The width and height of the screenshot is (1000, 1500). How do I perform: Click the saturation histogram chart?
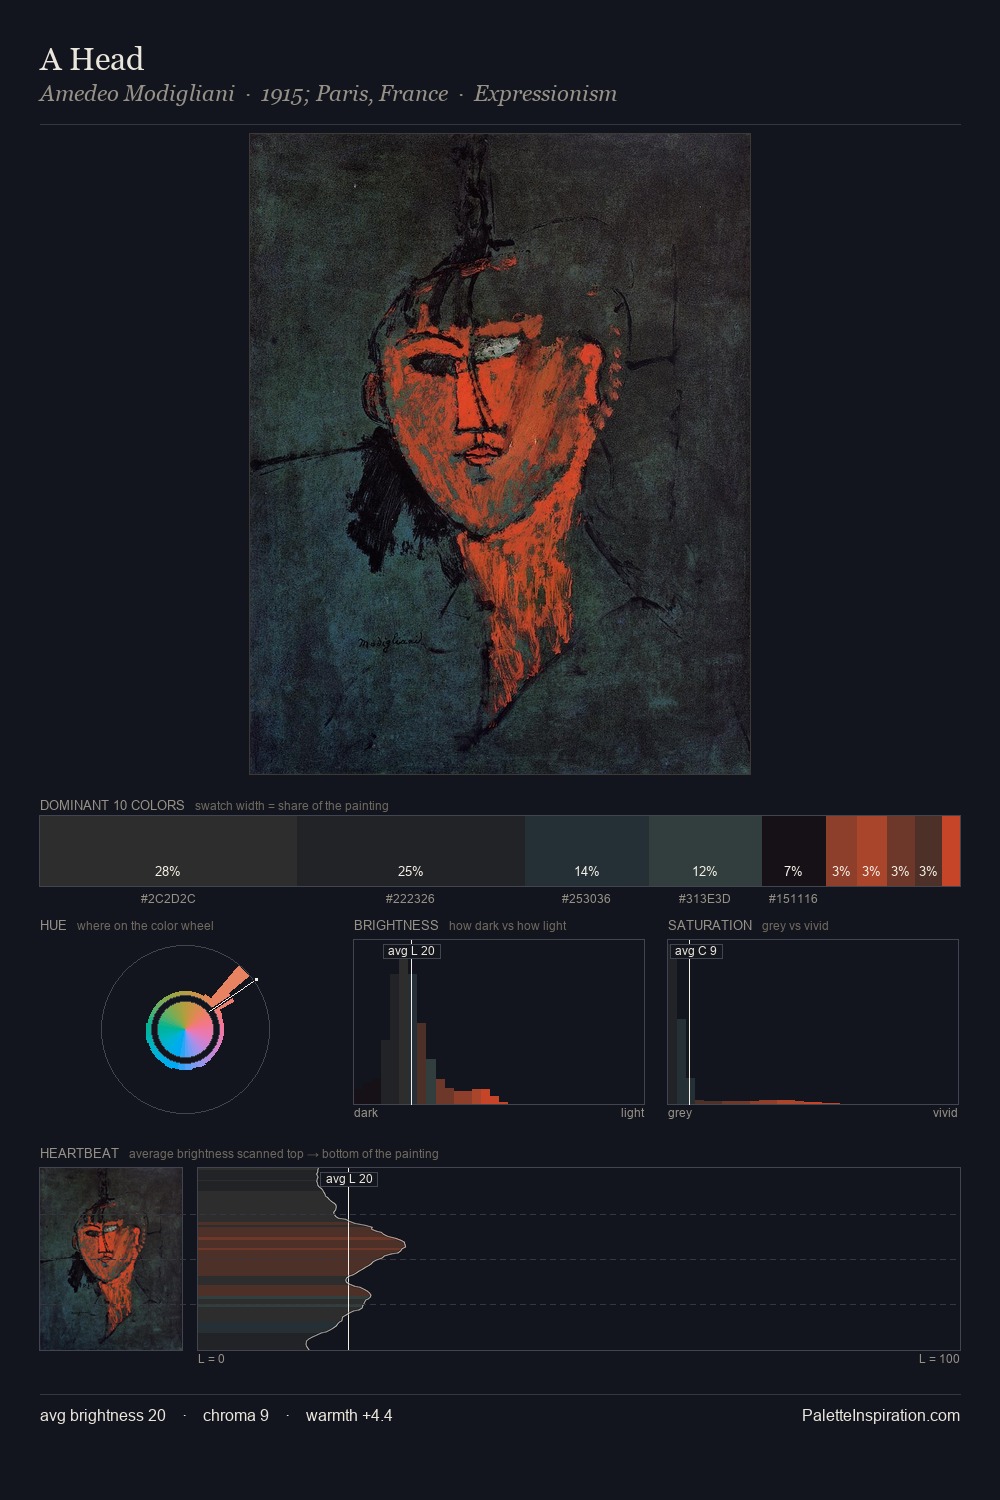[813, 1022]
